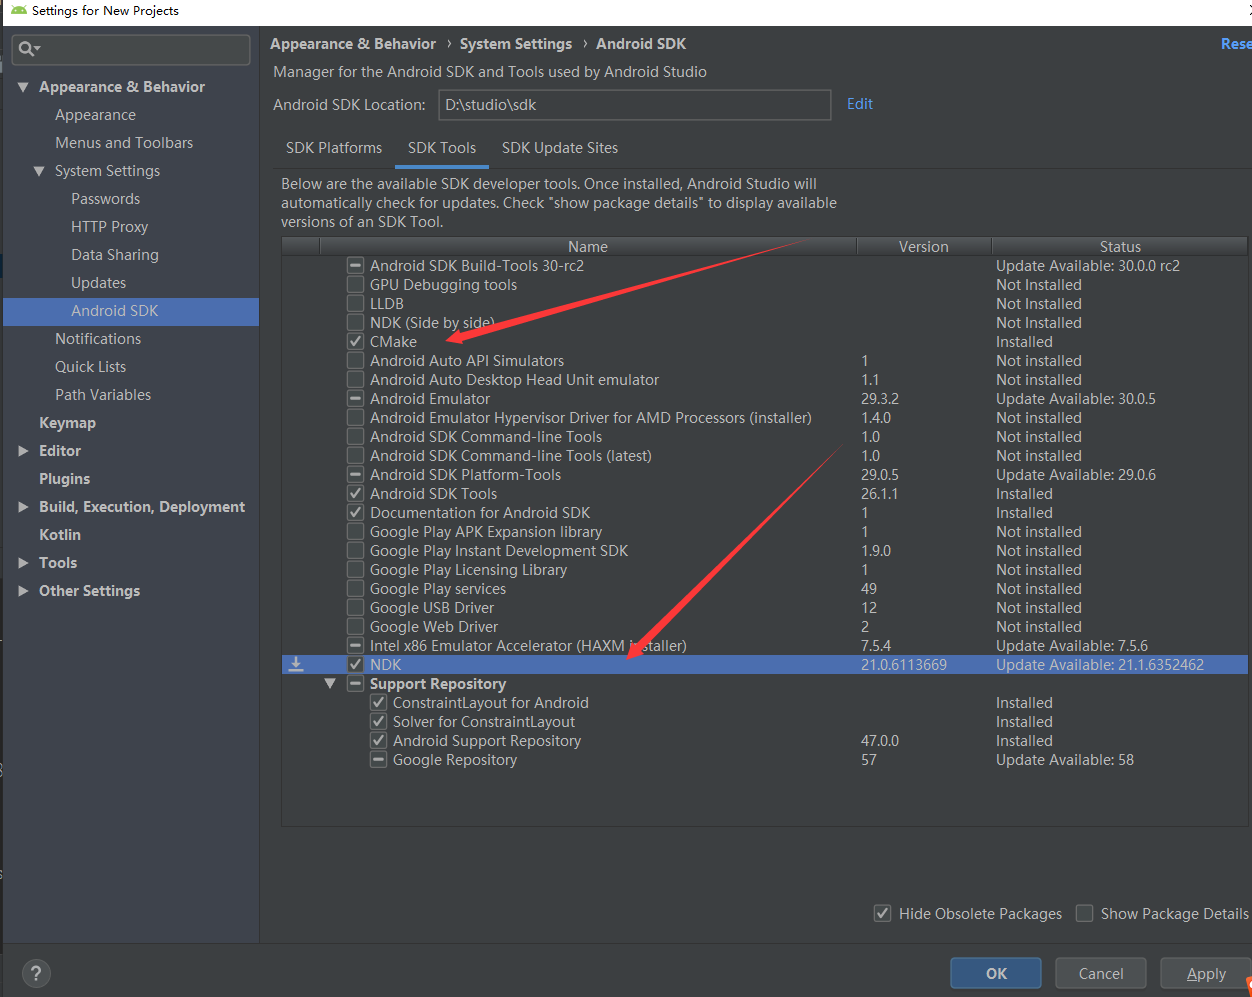Switch to the SDK Platforms tab
This screenshot has width=1252, height=997.
pyautogui.click(x=333, y=147)
